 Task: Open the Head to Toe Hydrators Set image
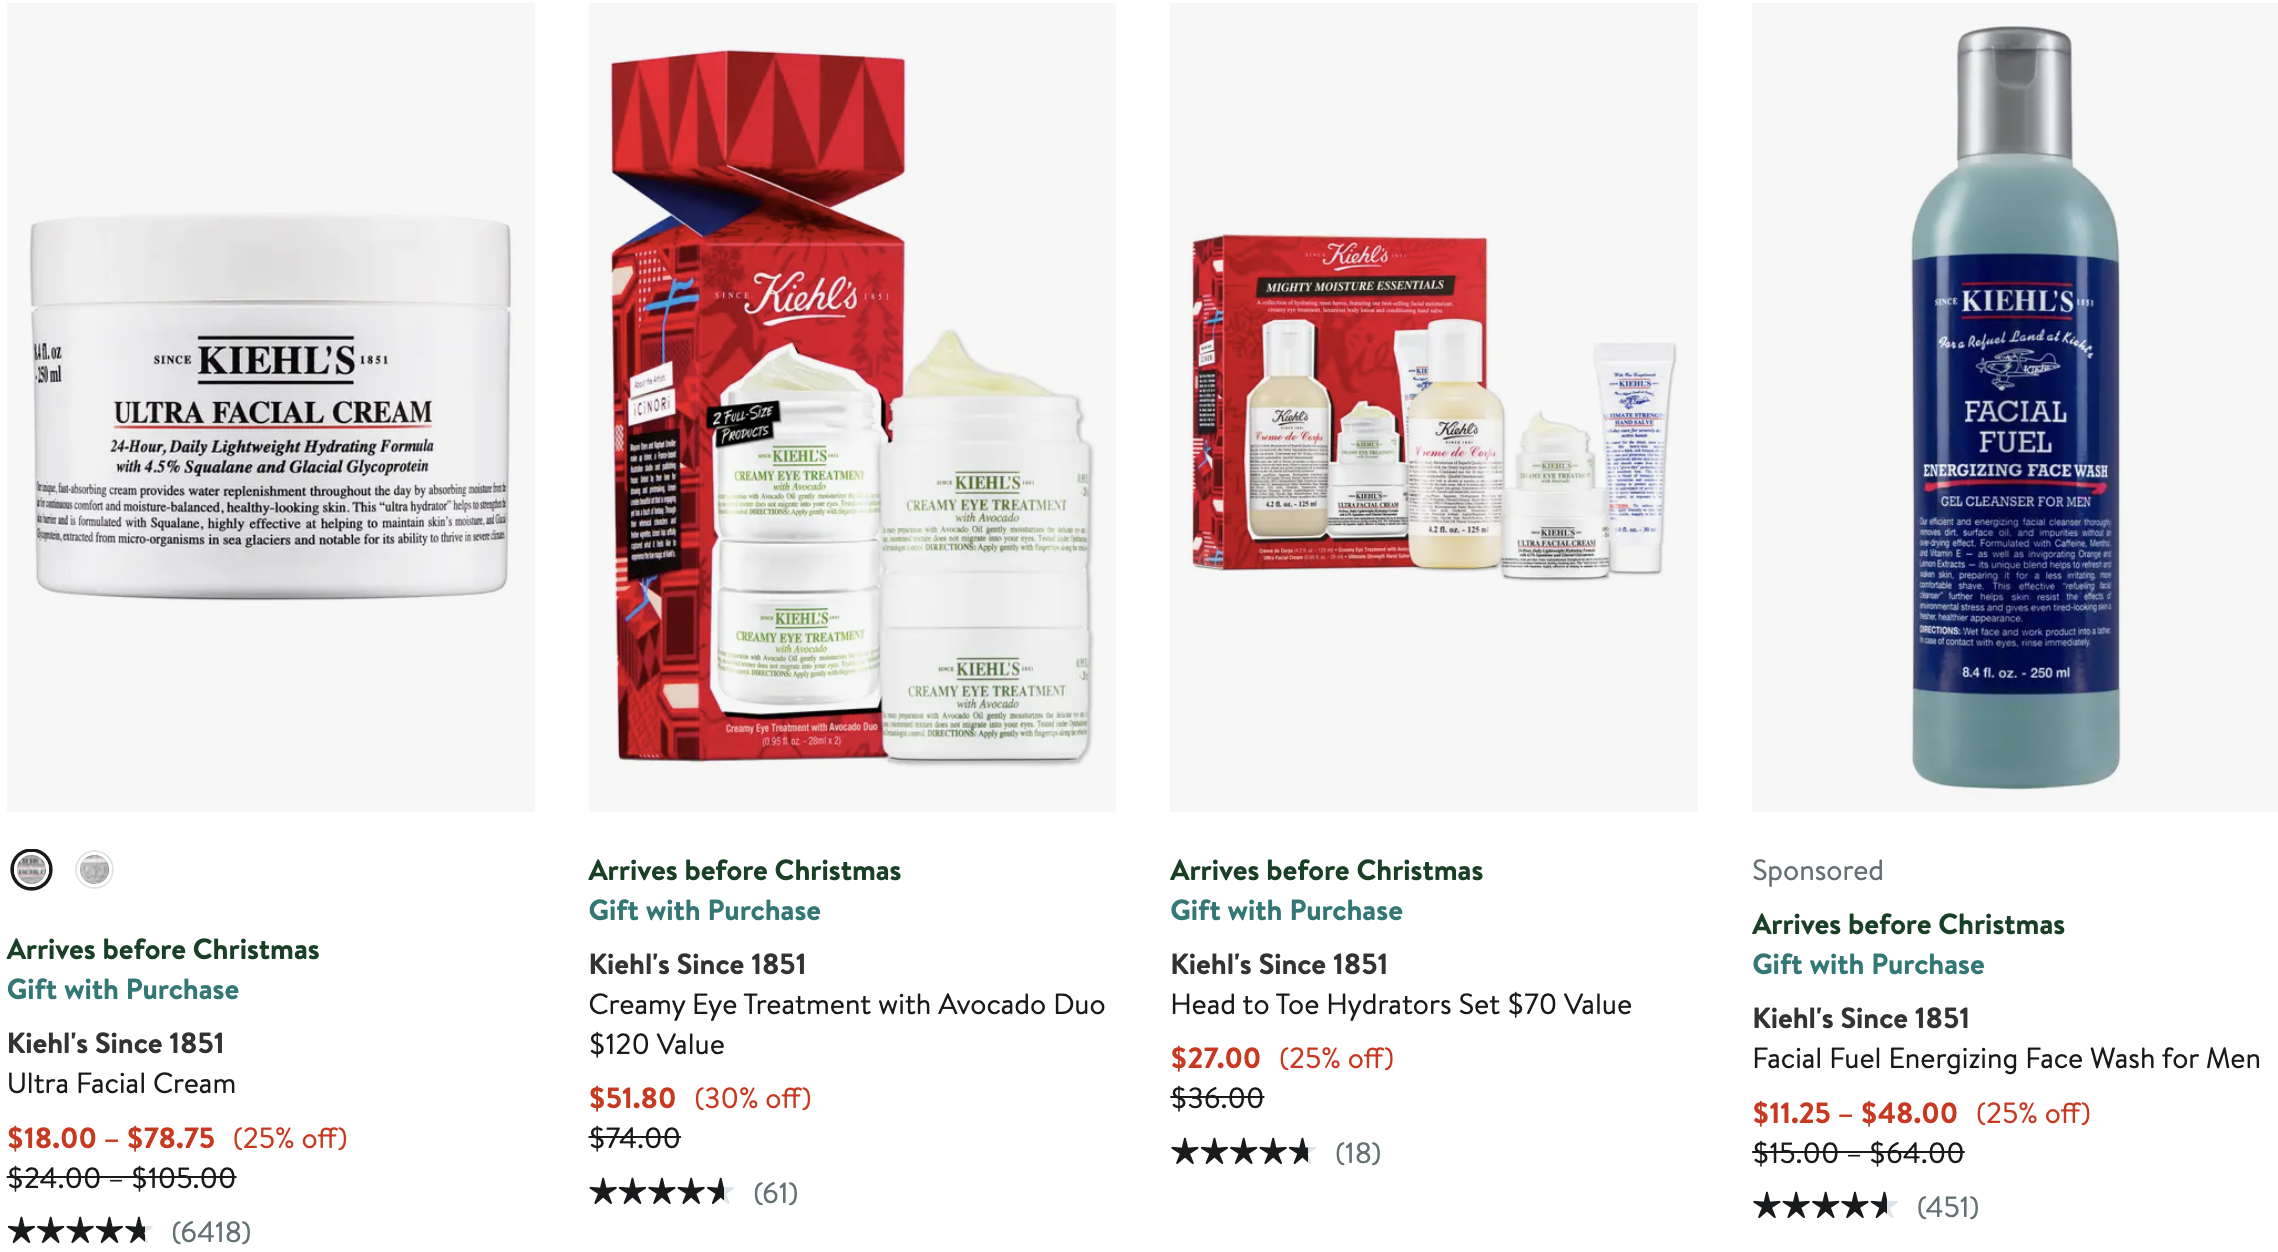[x=1434, y=407]
